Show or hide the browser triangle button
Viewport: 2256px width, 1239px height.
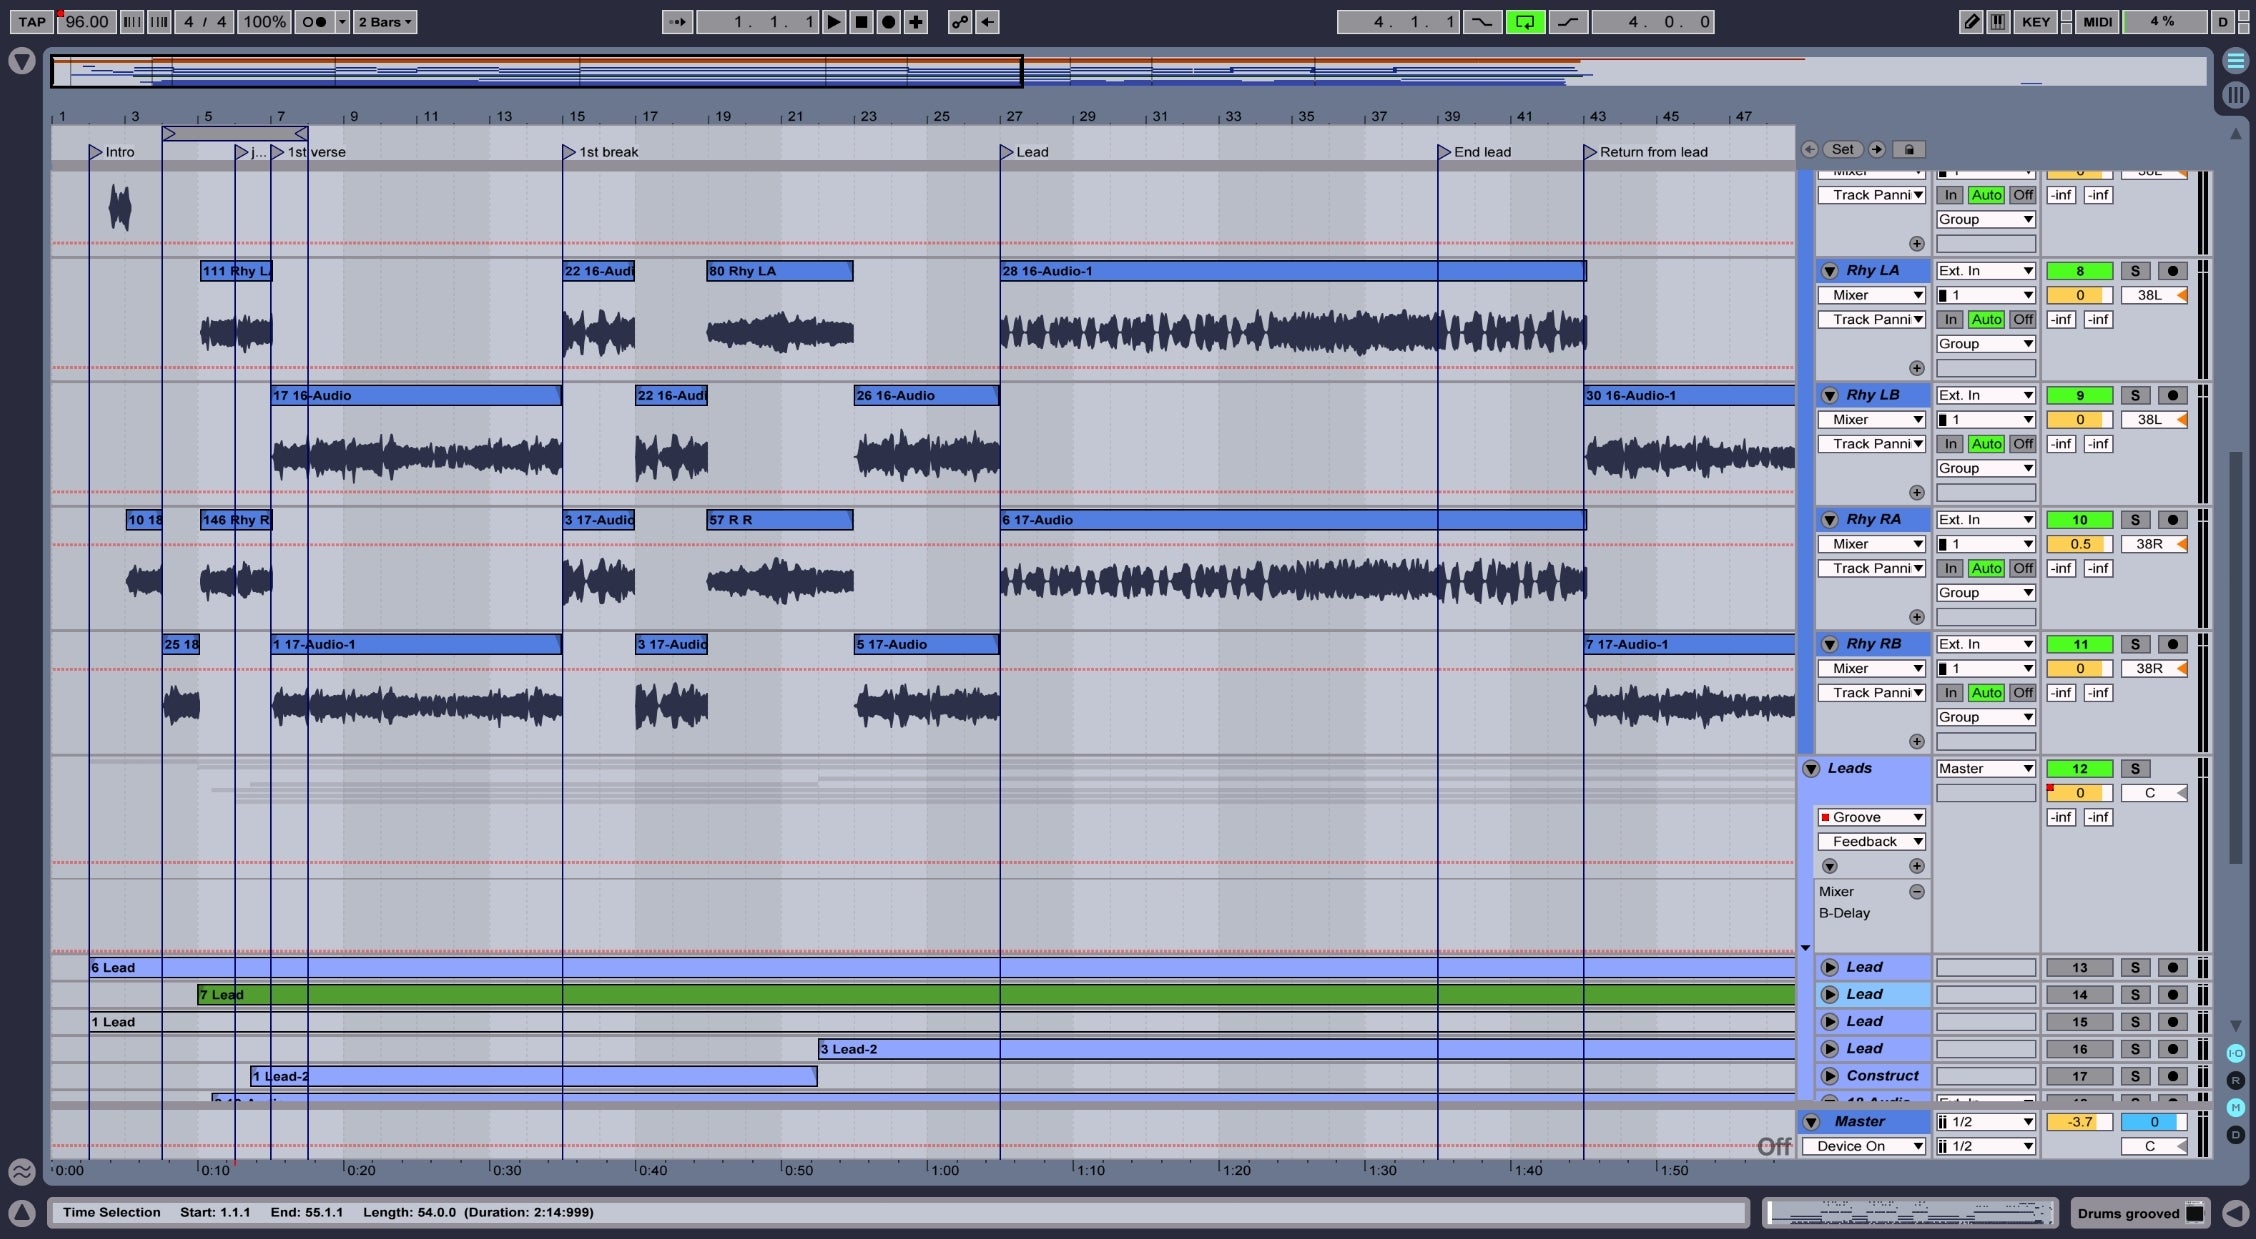tap(21, 61)
